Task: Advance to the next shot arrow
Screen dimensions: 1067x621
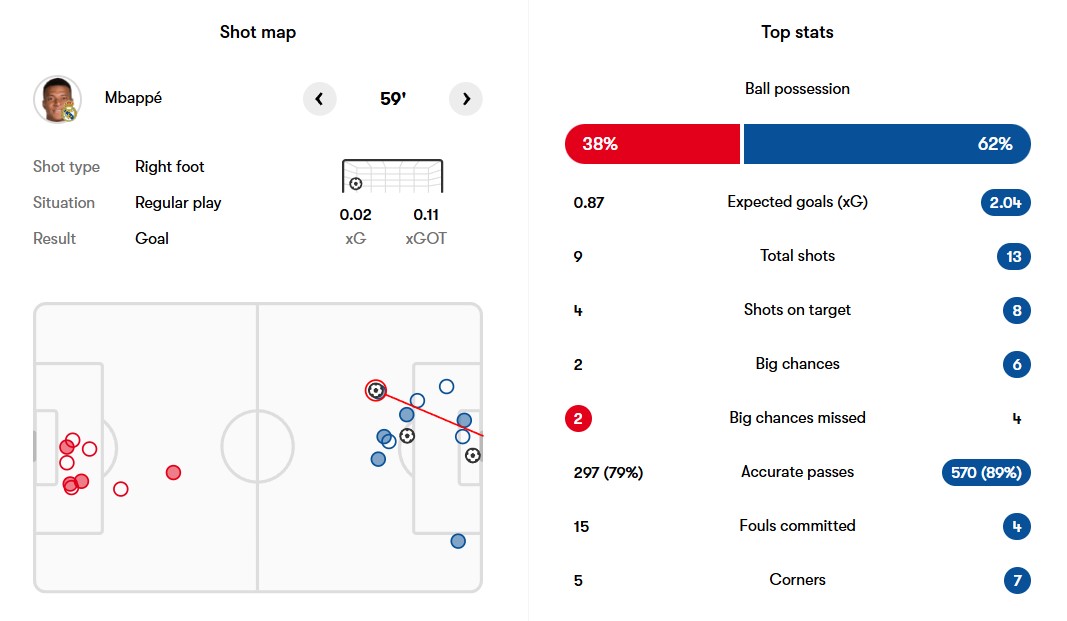Action: [x=466, y=99]
